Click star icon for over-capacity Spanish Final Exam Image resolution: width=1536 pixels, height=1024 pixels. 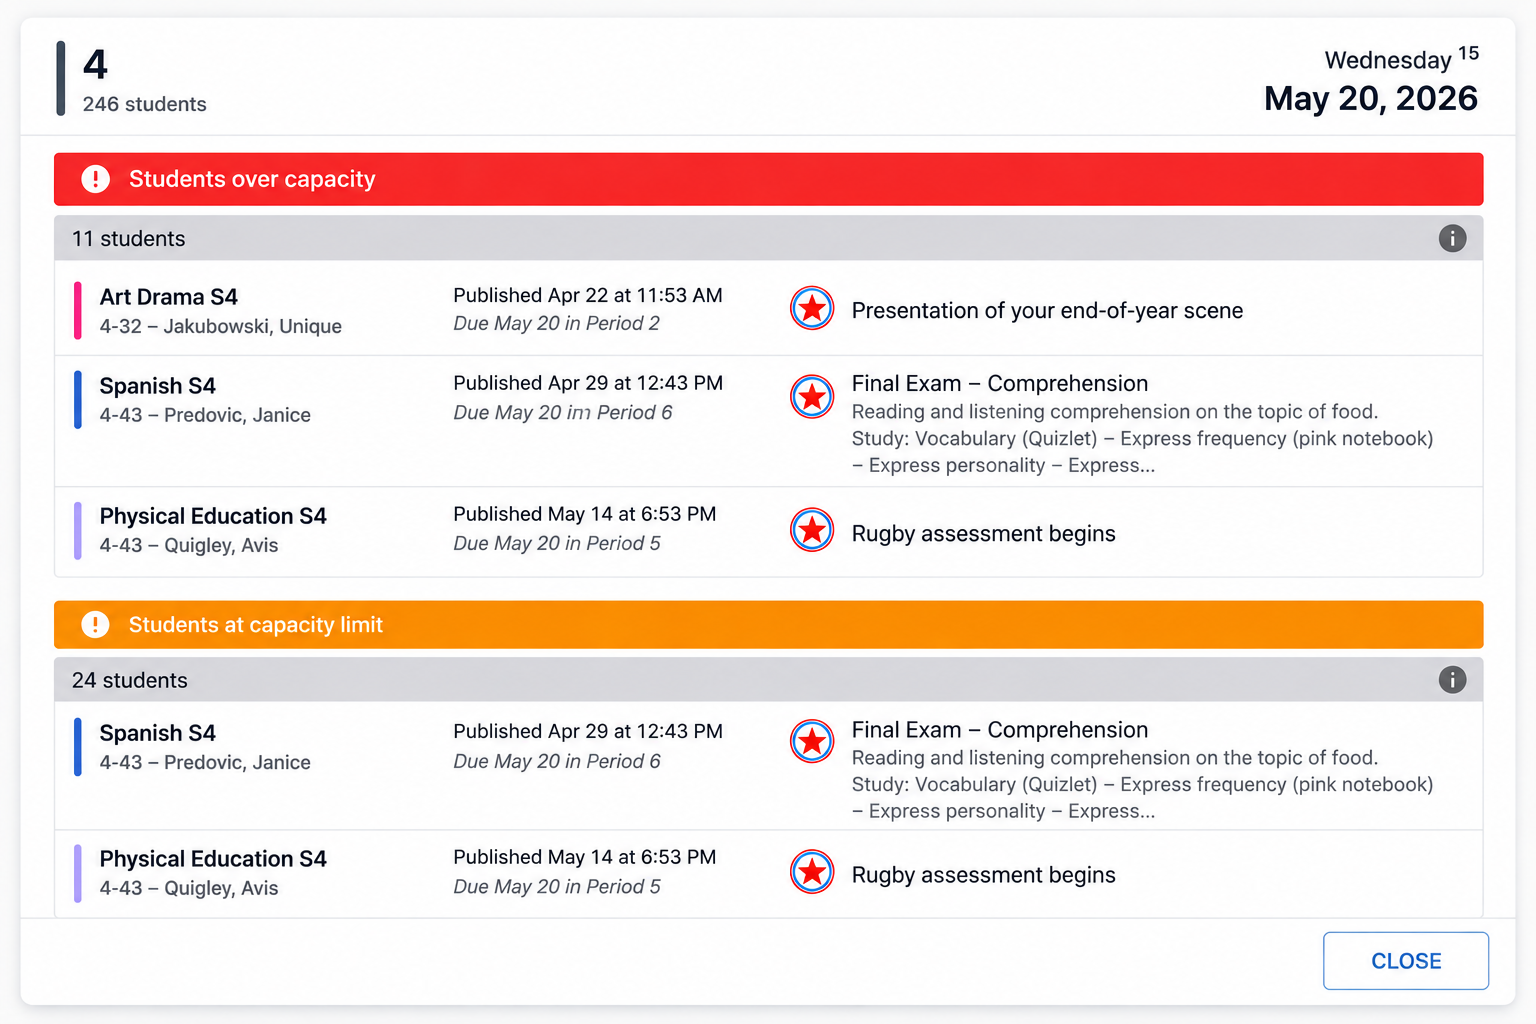pos(812,397)
